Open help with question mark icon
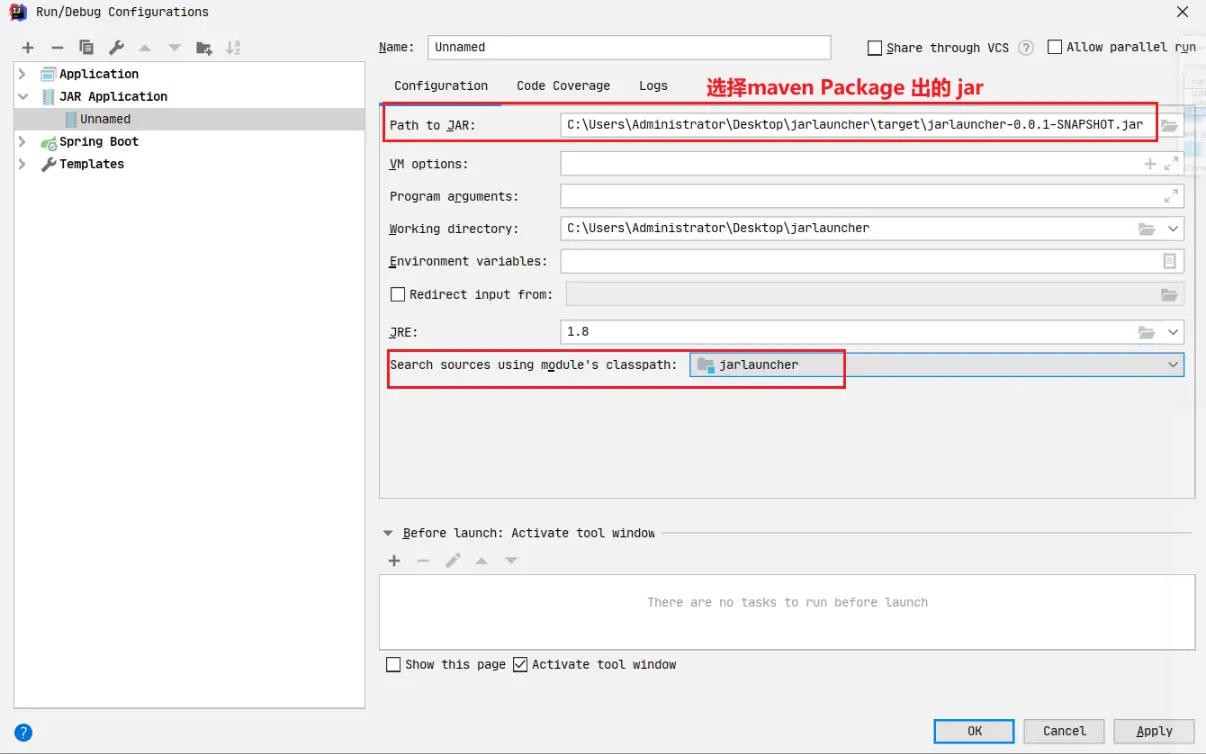 click(24, 732)
